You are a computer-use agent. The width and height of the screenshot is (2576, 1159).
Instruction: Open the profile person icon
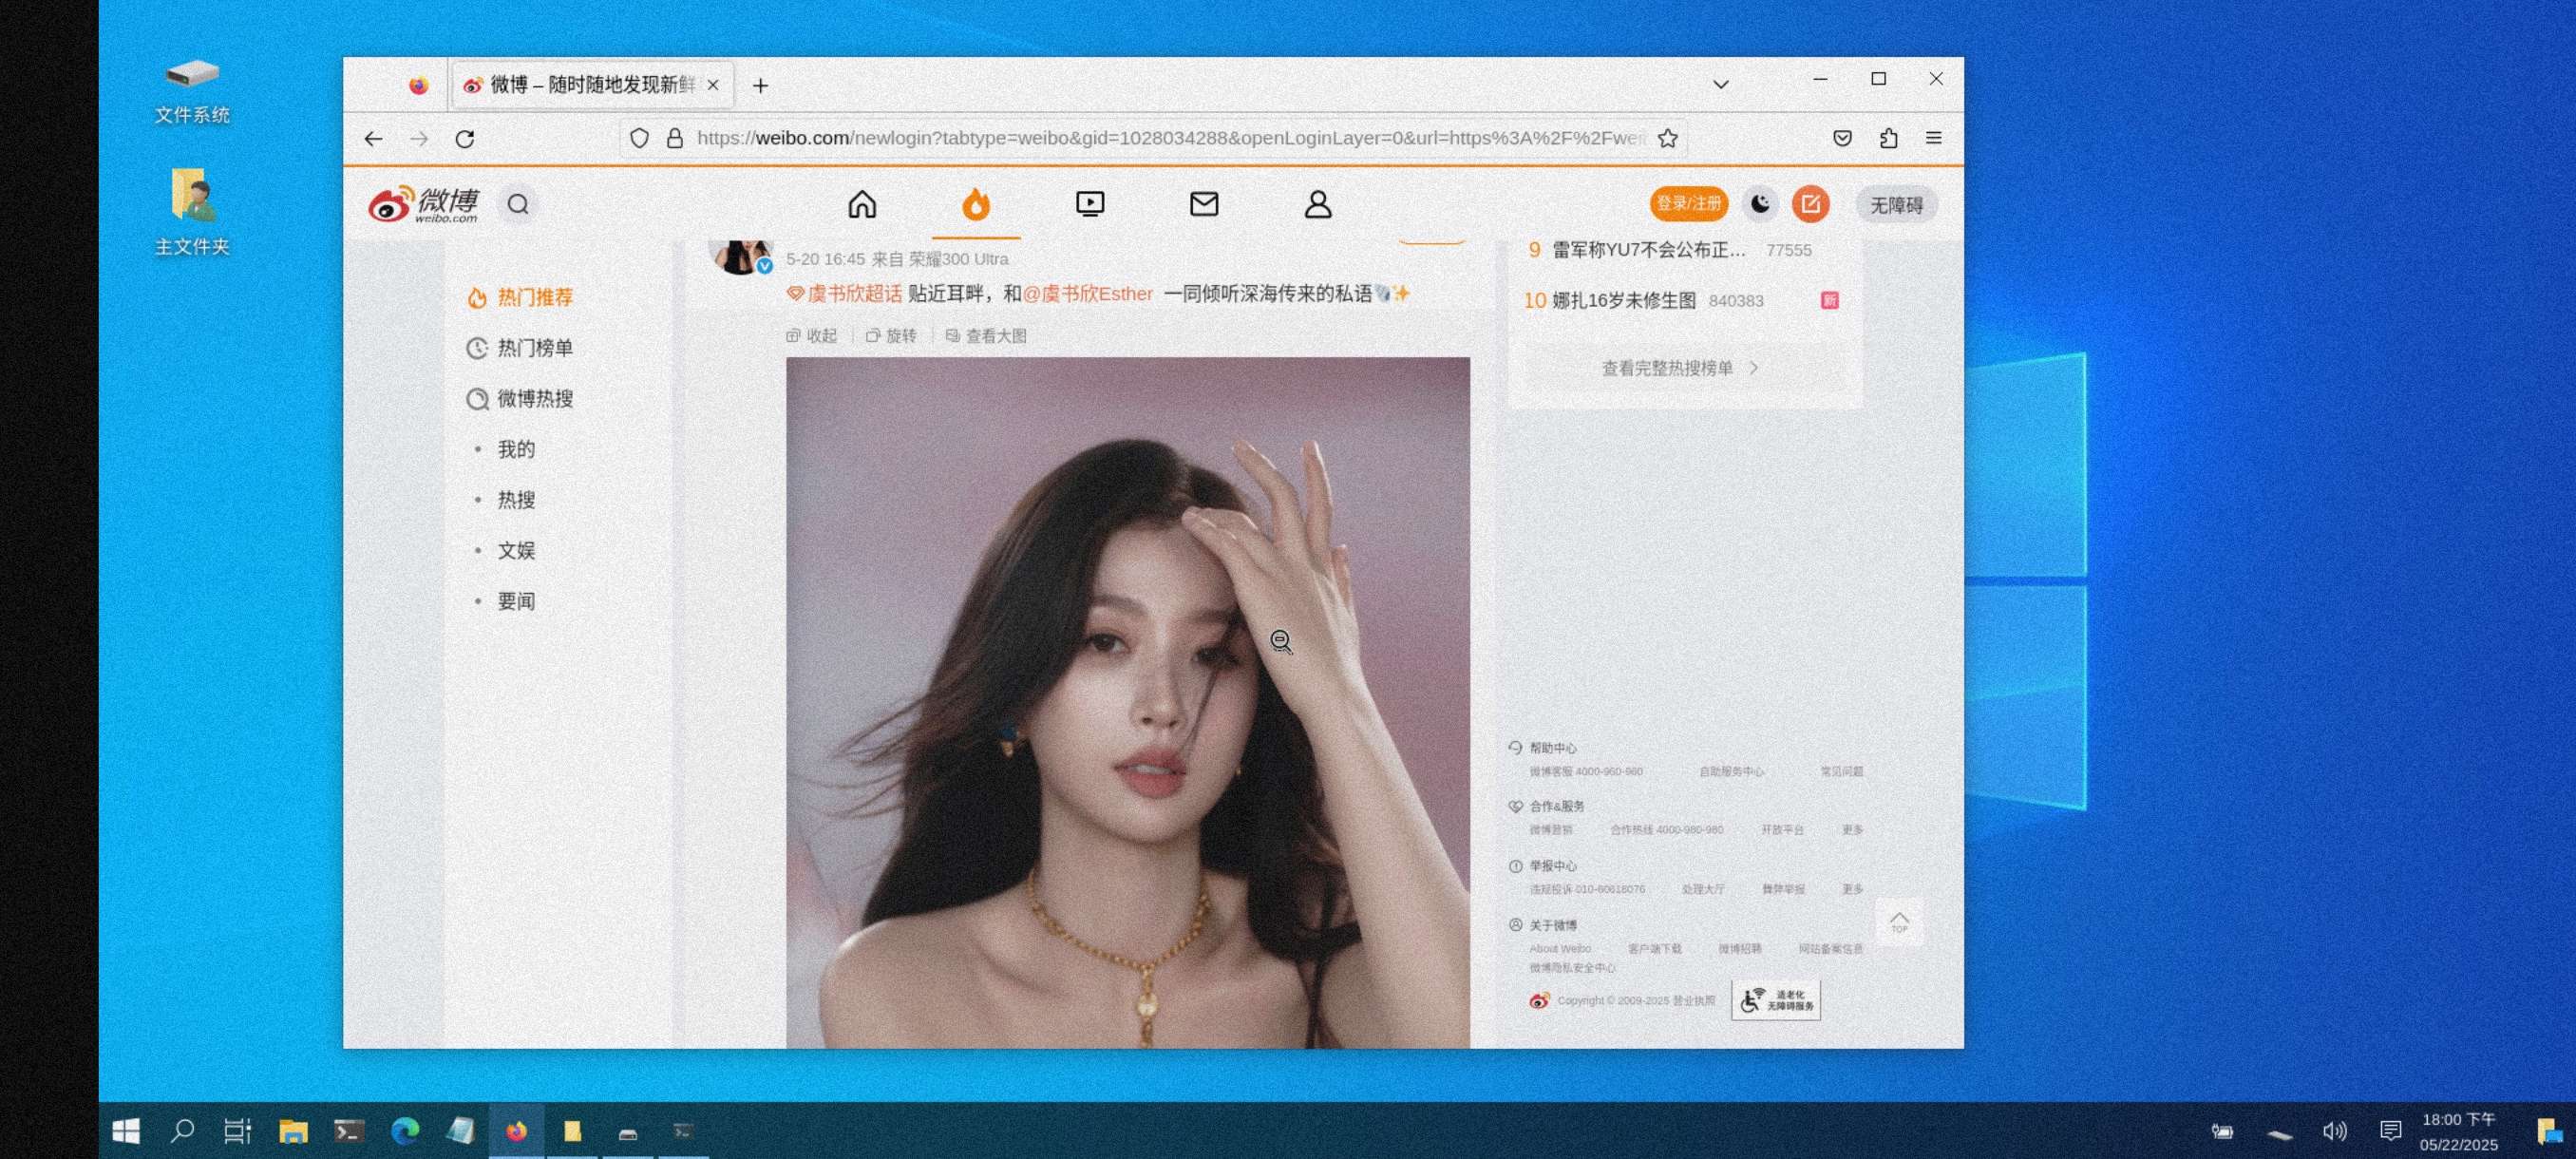[1317, 204]
